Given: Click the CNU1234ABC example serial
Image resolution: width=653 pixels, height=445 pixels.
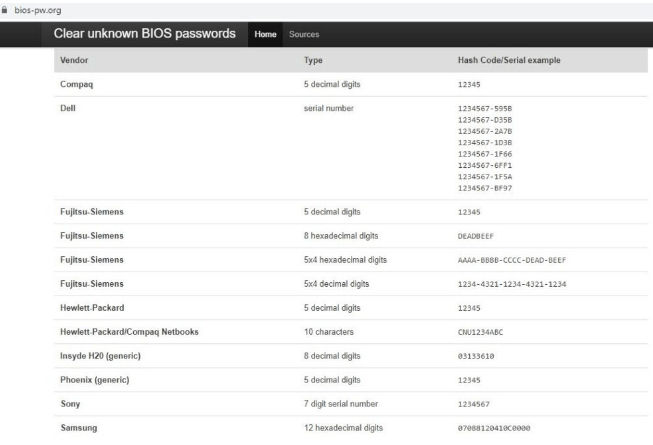Looking at the screenshot, I should [481, 332].
